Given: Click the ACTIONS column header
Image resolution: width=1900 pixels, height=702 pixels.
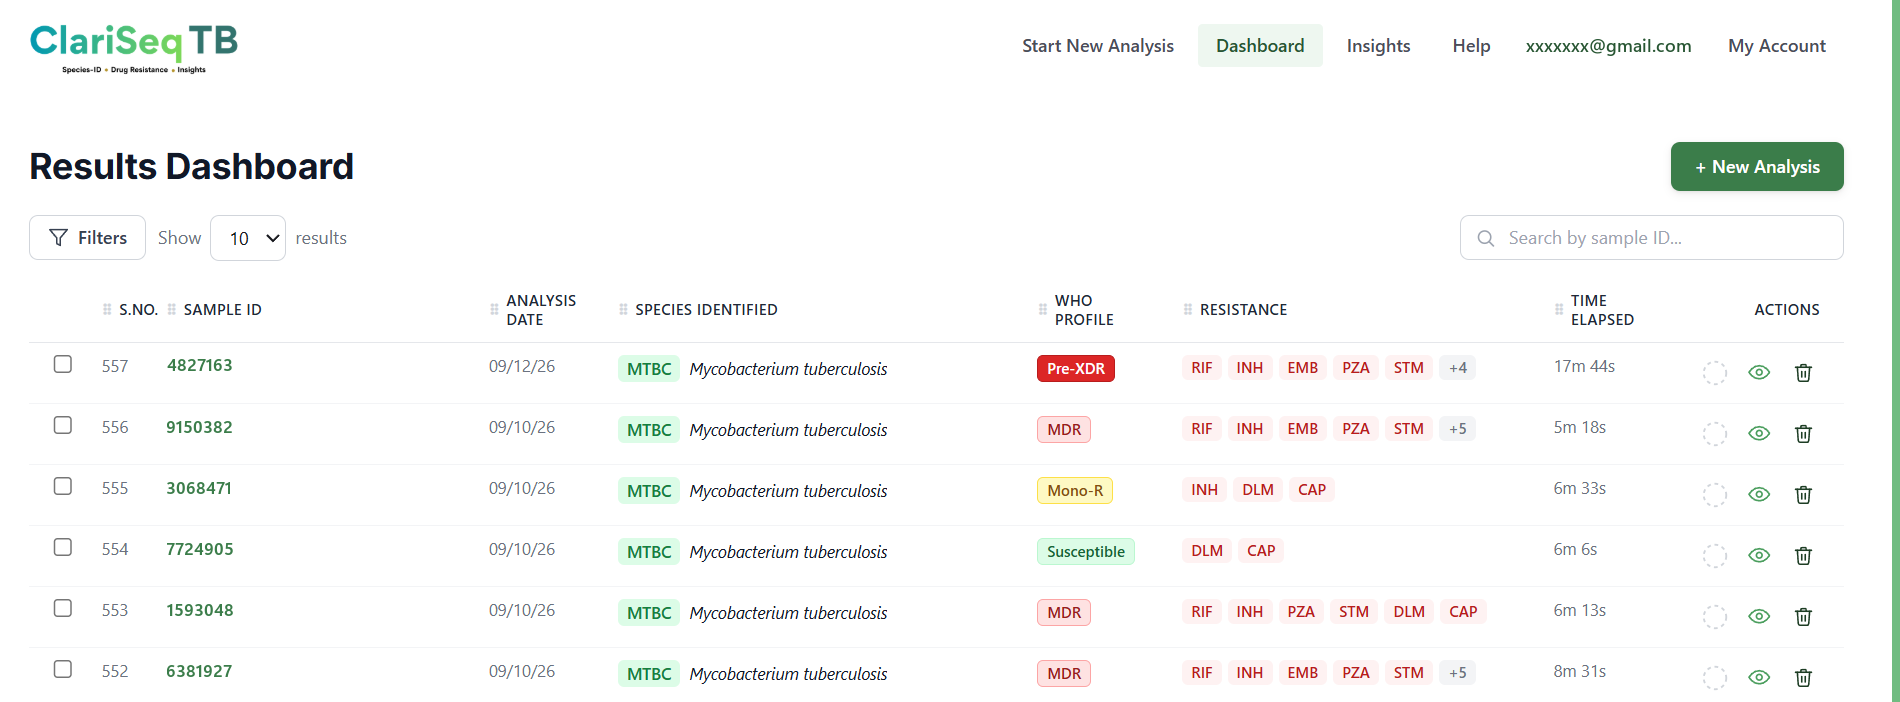Looking at the screenshot, I should click(x=1787, y=310).
